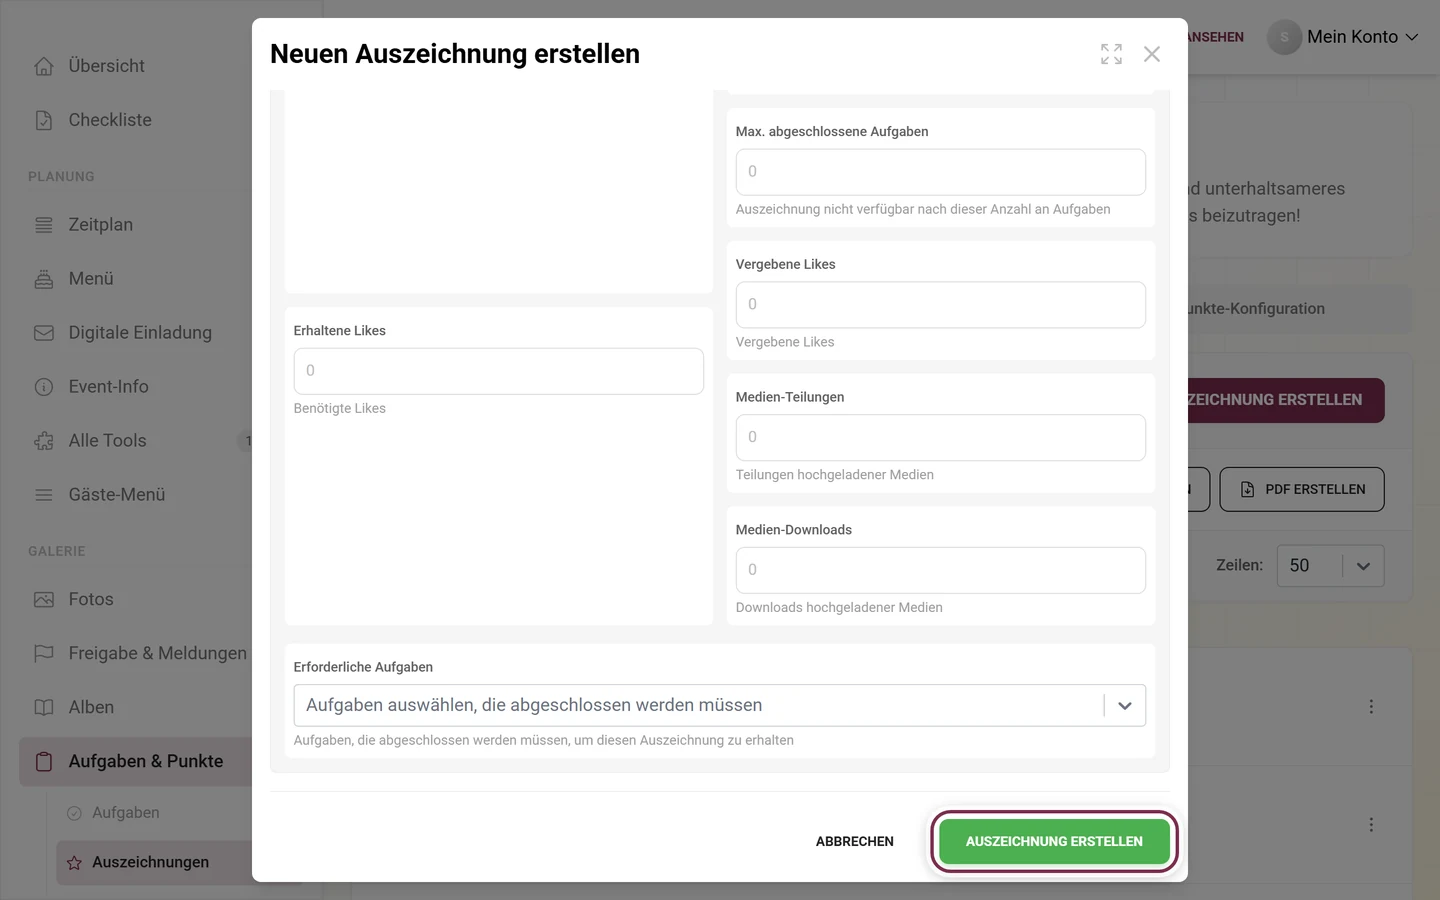
Task: Click the 'Erforderliche Aufgaben' label
Action: pos(363,667)
